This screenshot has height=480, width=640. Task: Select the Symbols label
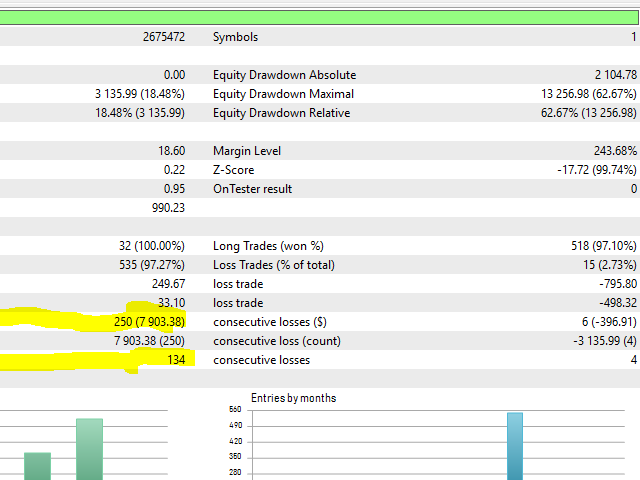tap(235, 37)
